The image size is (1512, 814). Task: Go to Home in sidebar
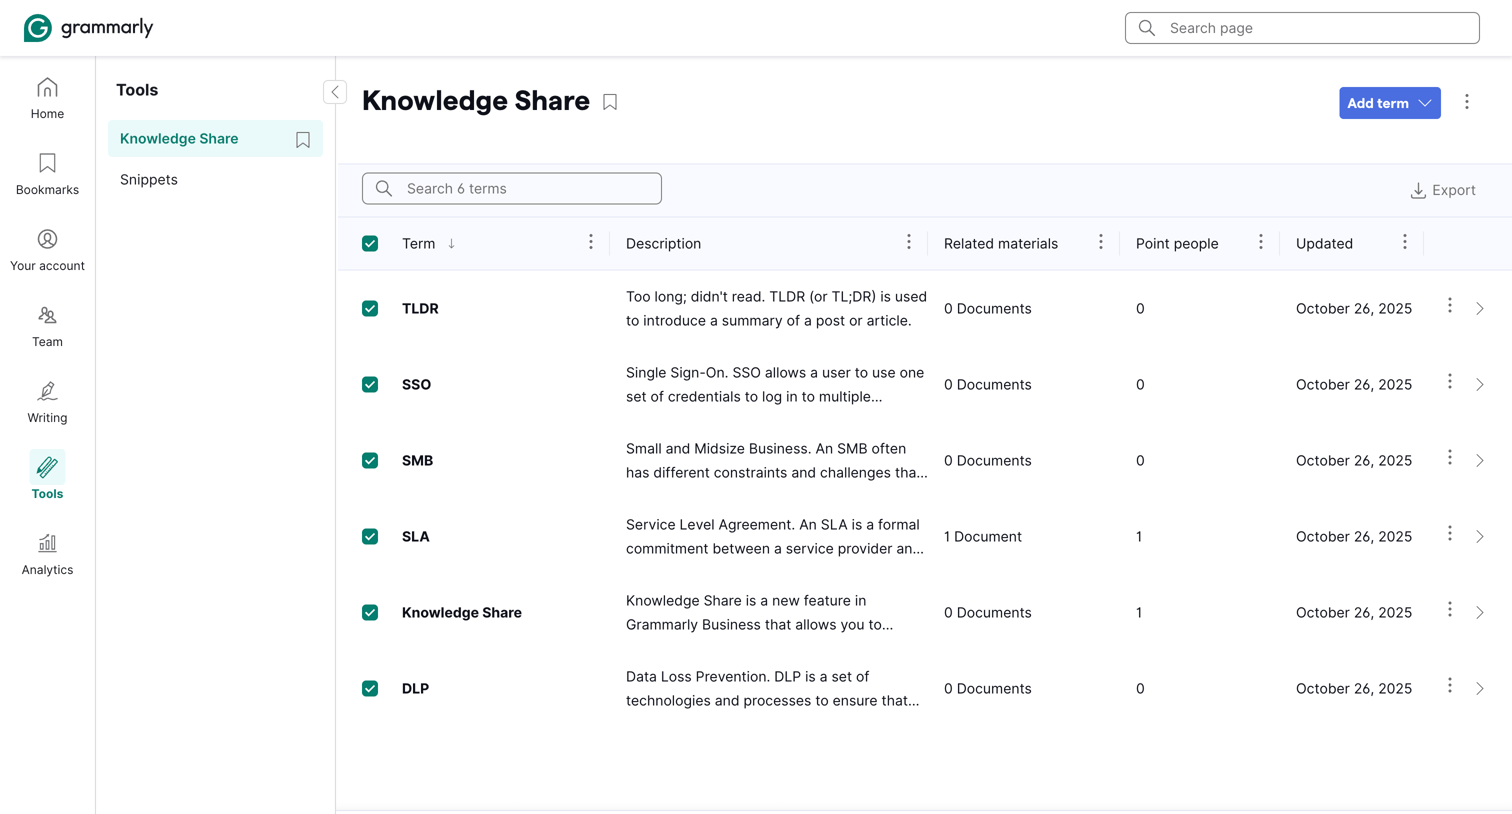coord(47,99)
